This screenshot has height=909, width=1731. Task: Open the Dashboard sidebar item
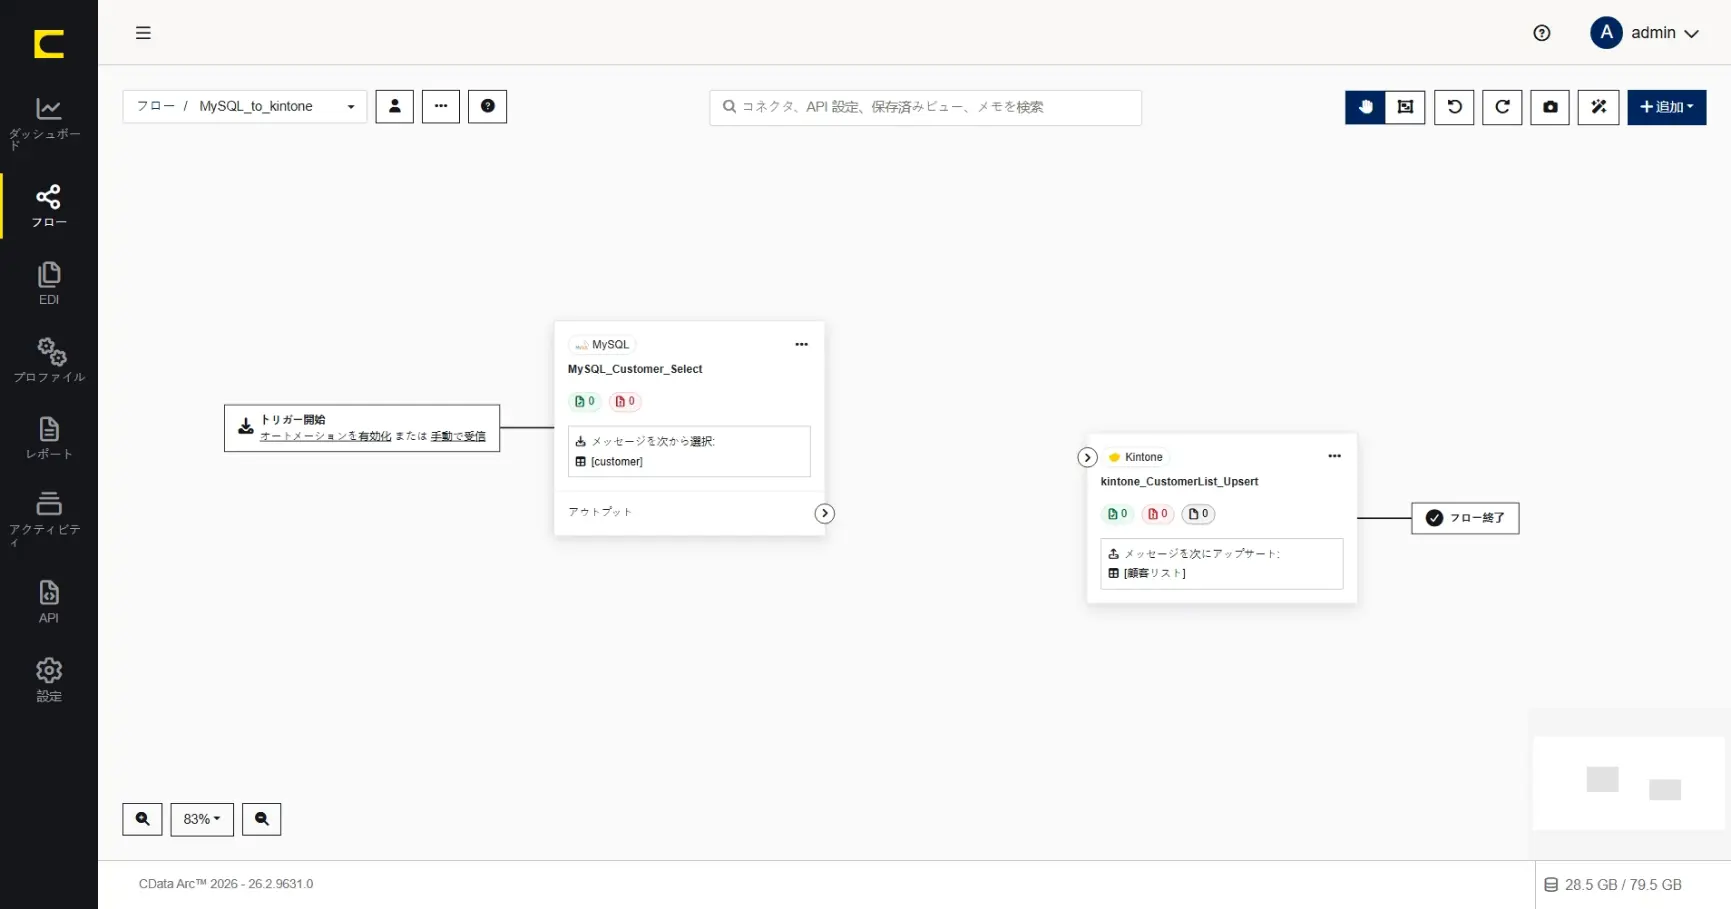coord(48,123)
